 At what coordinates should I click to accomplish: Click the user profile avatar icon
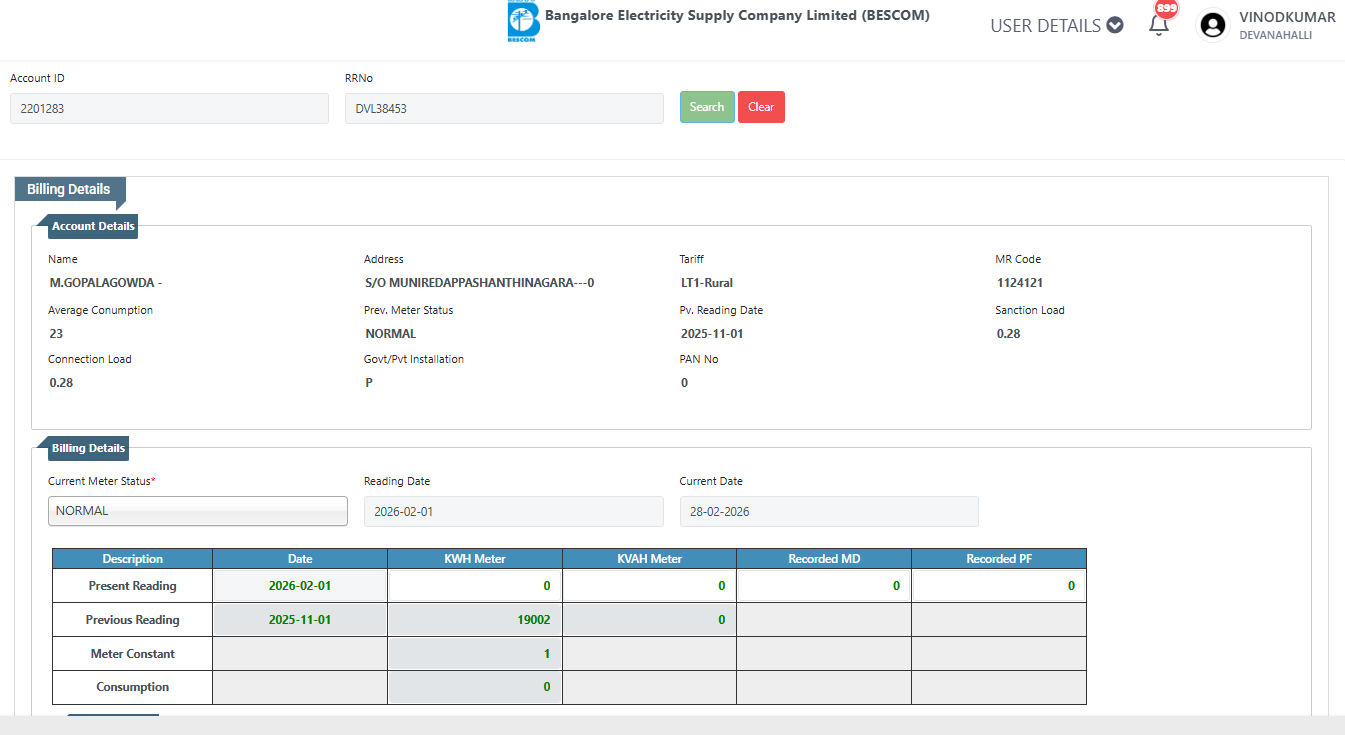1213,26
